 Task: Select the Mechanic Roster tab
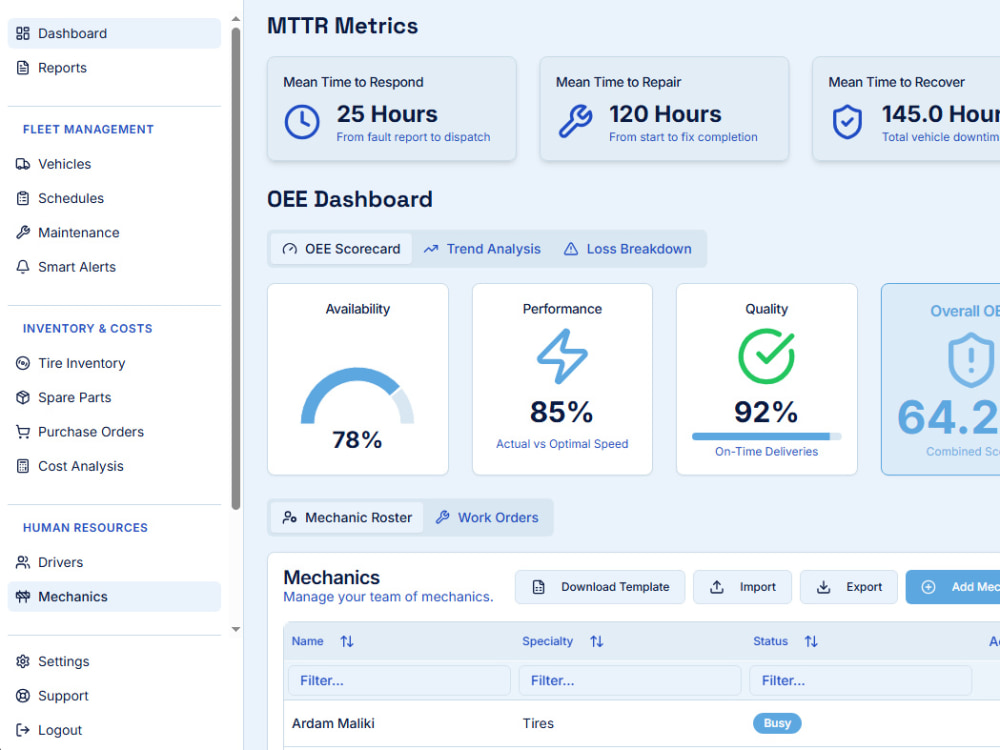347,517
